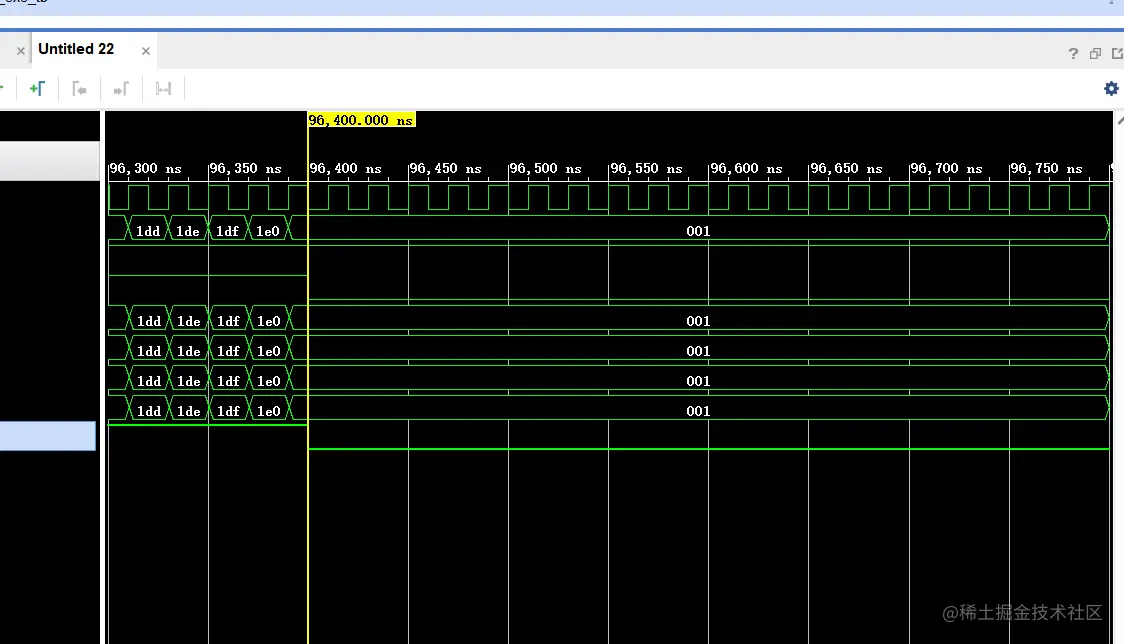Click the Add Marker toolbar icon

[x=37, y=89]
